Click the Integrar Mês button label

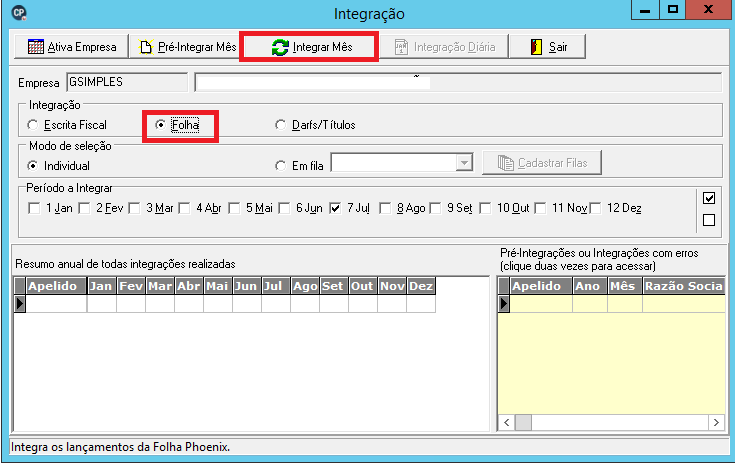[x=322, y=47]
